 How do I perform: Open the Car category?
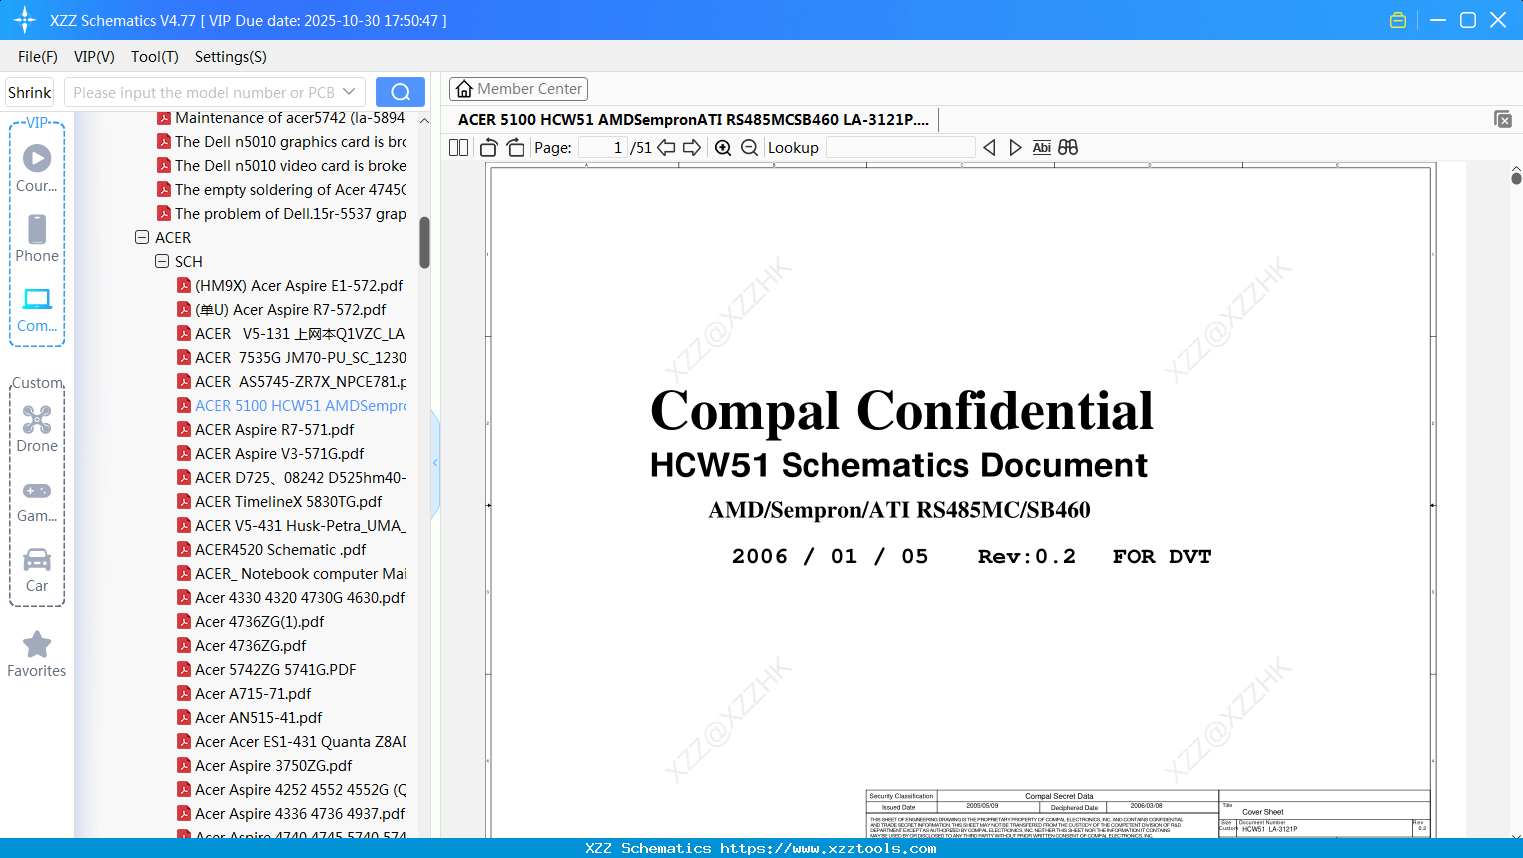pyautogui.click(x=37, y=570)
